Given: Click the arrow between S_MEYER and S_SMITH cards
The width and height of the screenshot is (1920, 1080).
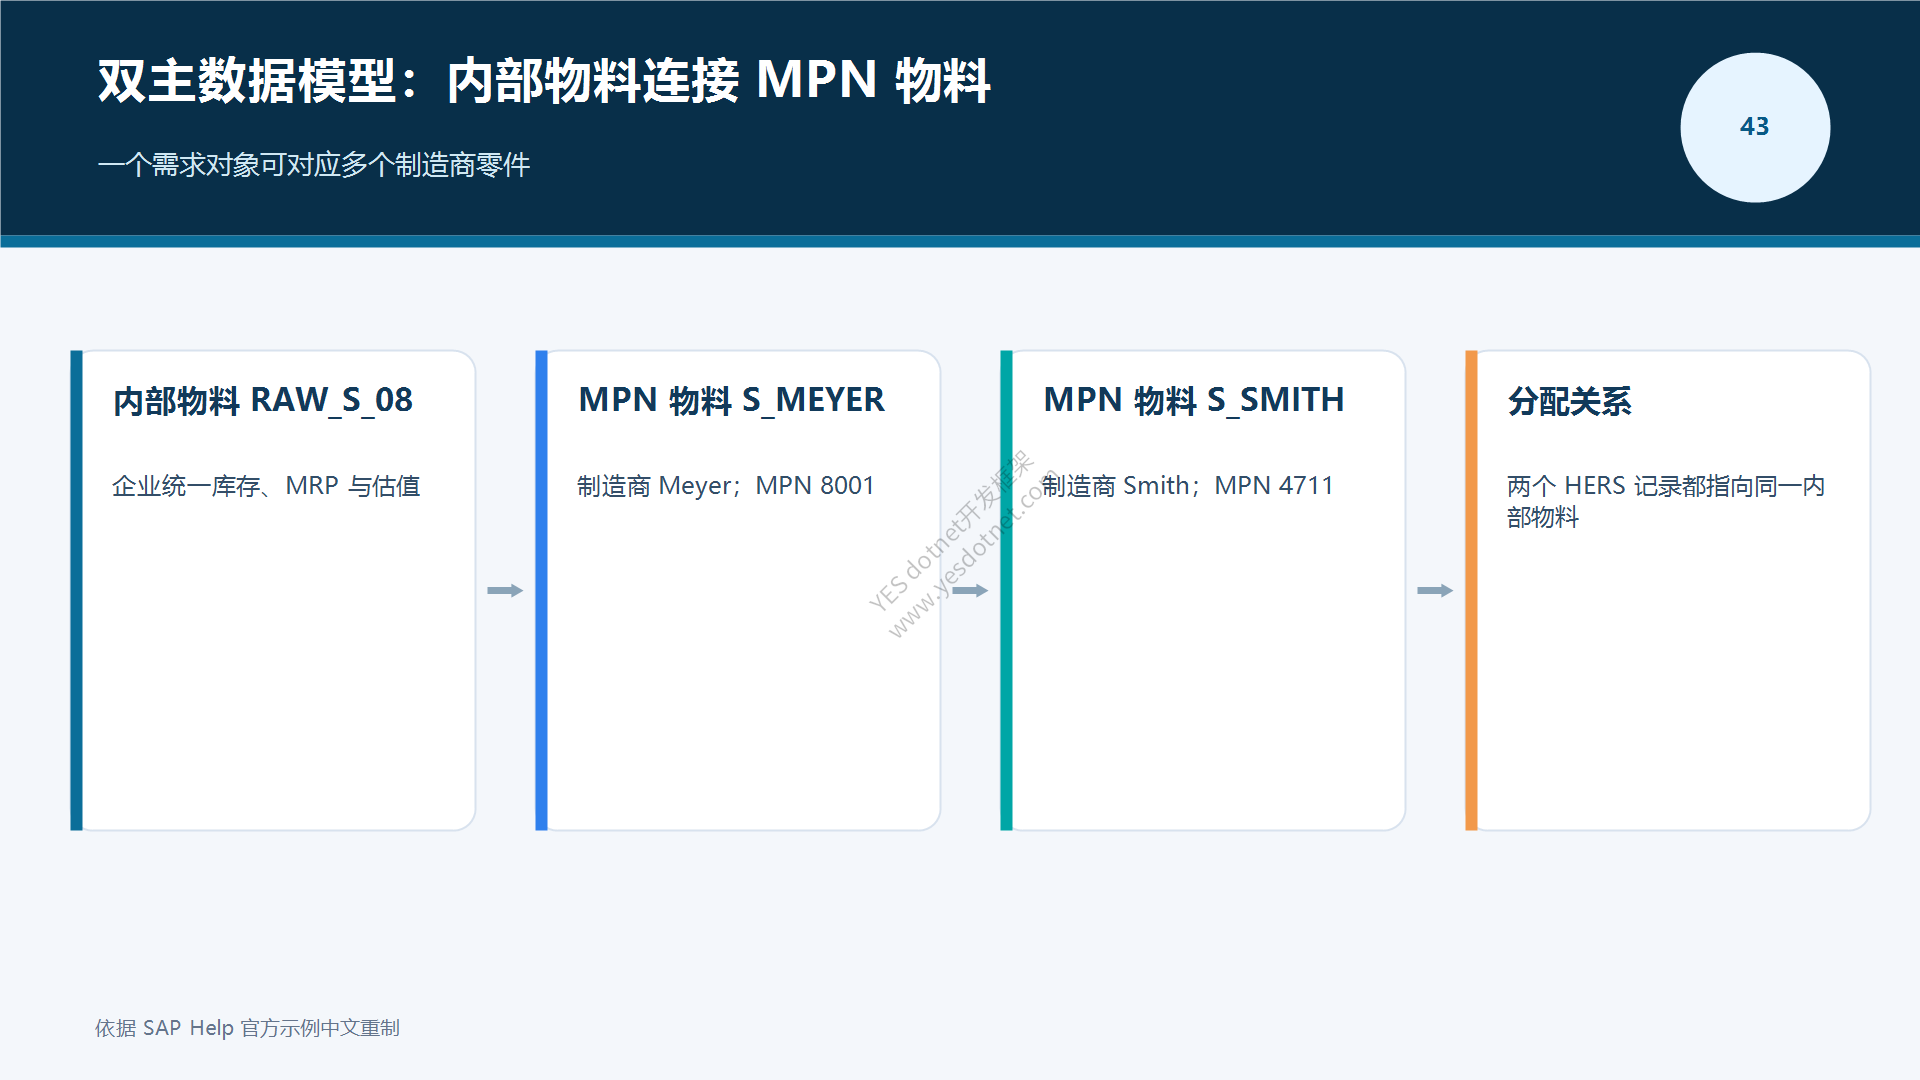Looking at the screenshot, I should click(x=970, y=591).
